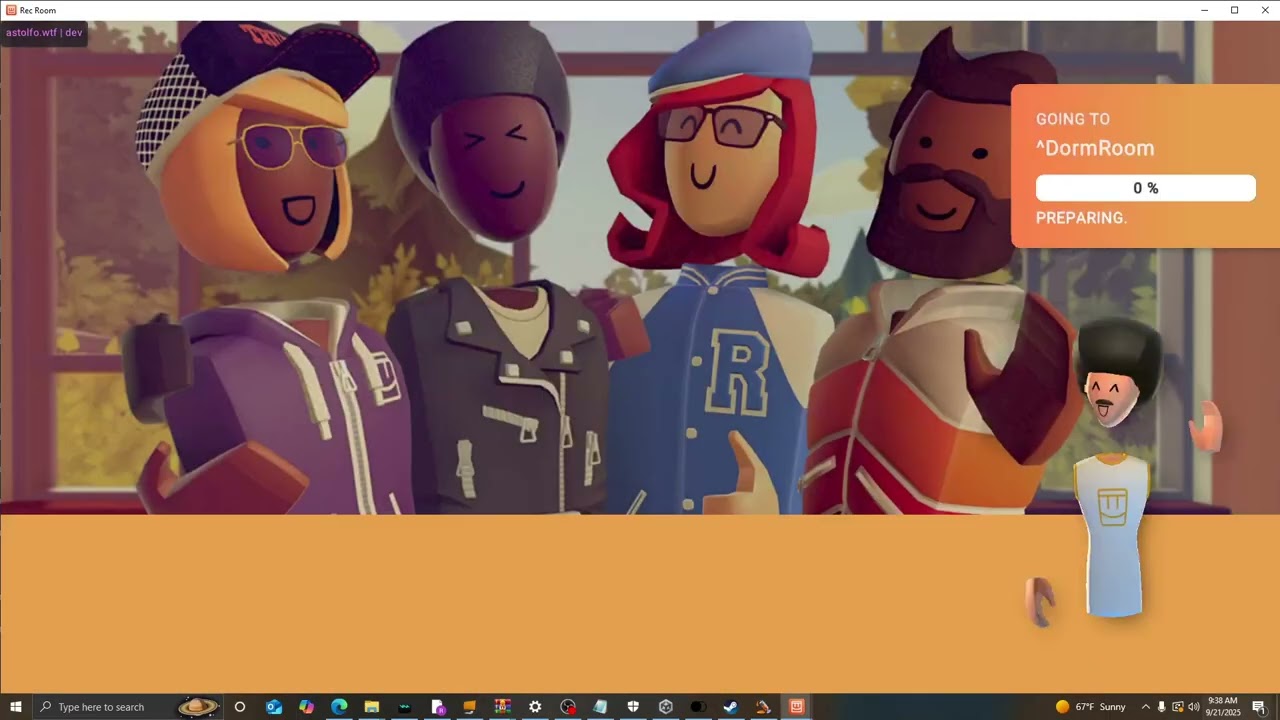Screen dimensions: 1280x720
Task: Open File Explorer from taskbar
Action: (372, 707)
